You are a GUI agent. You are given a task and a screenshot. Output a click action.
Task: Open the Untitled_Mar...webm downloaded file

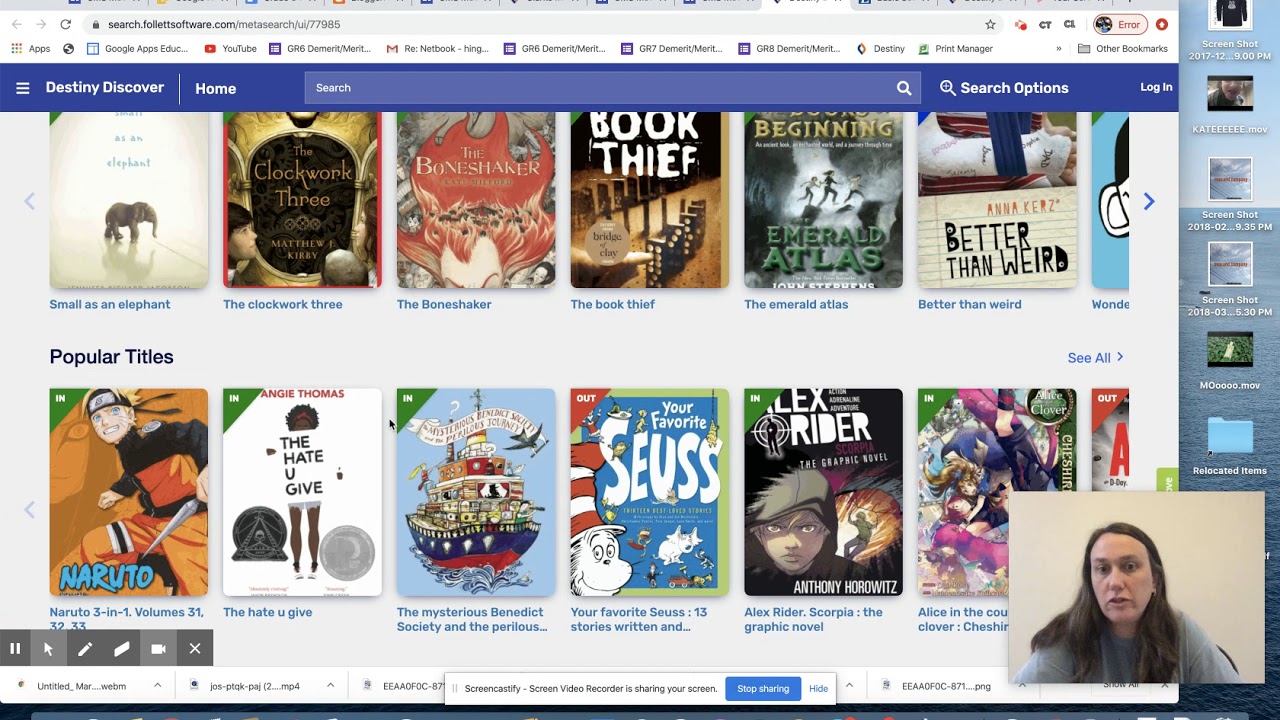point(80,686)
